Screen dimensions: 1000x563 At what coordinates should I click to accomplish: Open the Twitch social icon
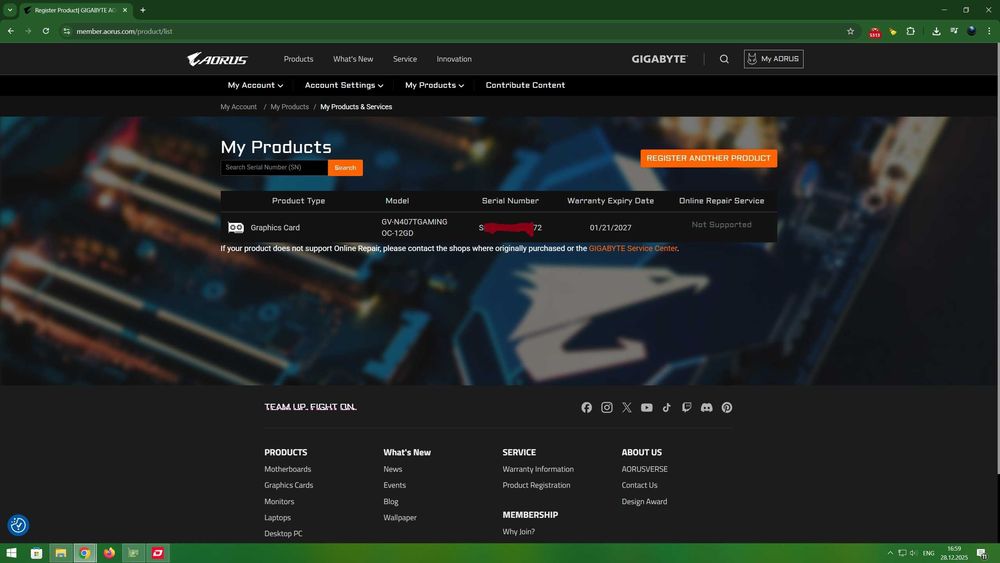coord(686,407)
